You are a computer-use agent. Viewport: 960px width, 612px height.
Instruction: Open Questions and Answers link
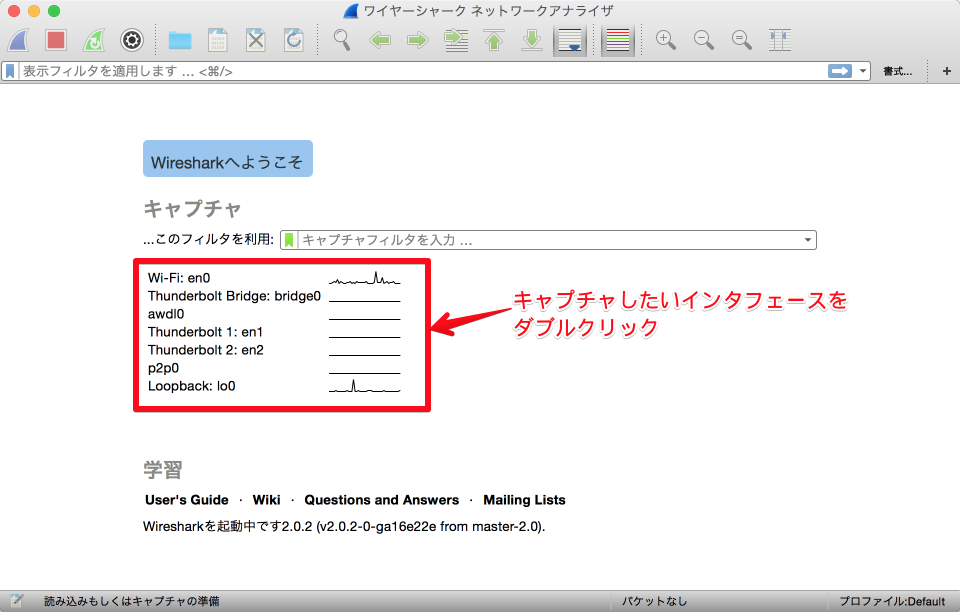click(381, 500)
